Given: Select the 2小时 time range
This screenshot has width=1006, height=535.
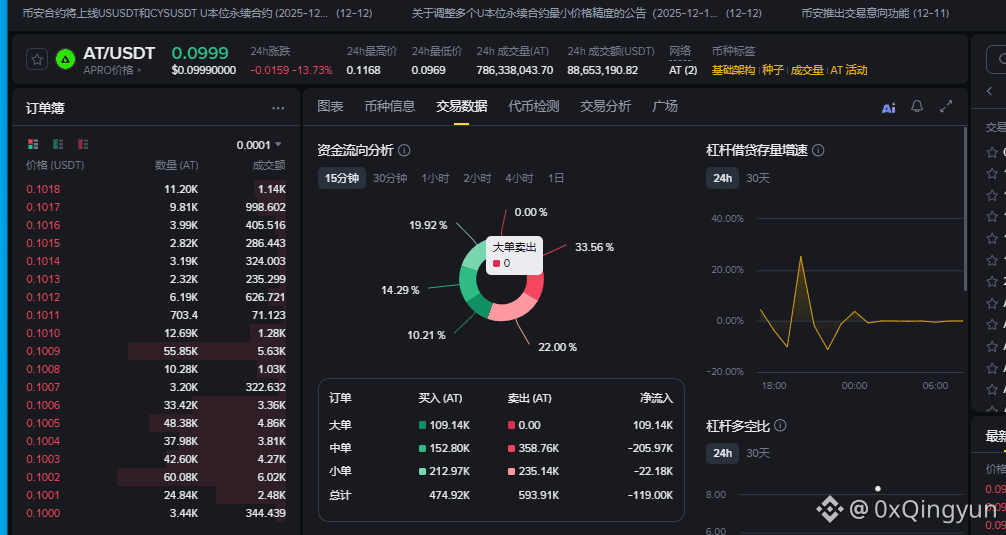Looking at the screenshot, I should click(x=477, y=178).
